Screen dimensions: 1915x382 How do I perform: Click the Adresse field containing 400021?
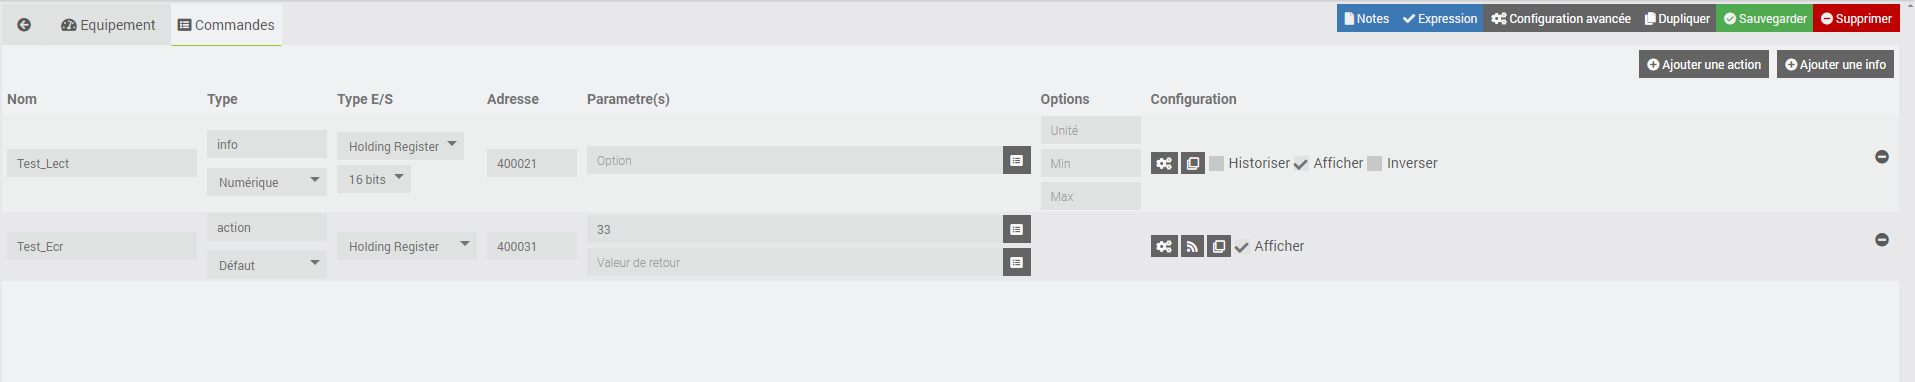[532, 163]
